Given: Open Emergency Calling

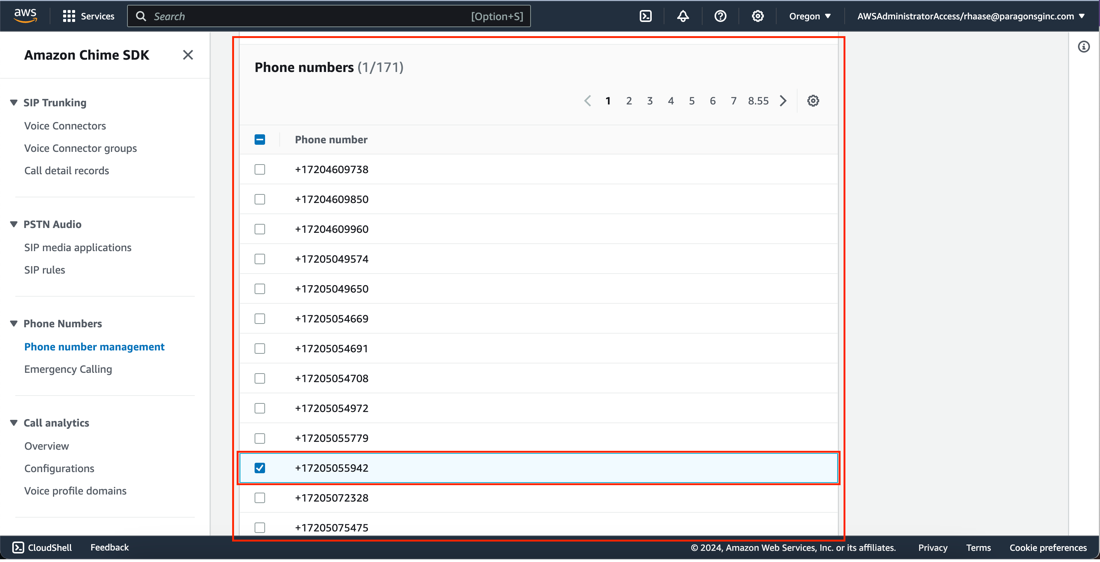Looking at the screenshot, I should [68, 369].
